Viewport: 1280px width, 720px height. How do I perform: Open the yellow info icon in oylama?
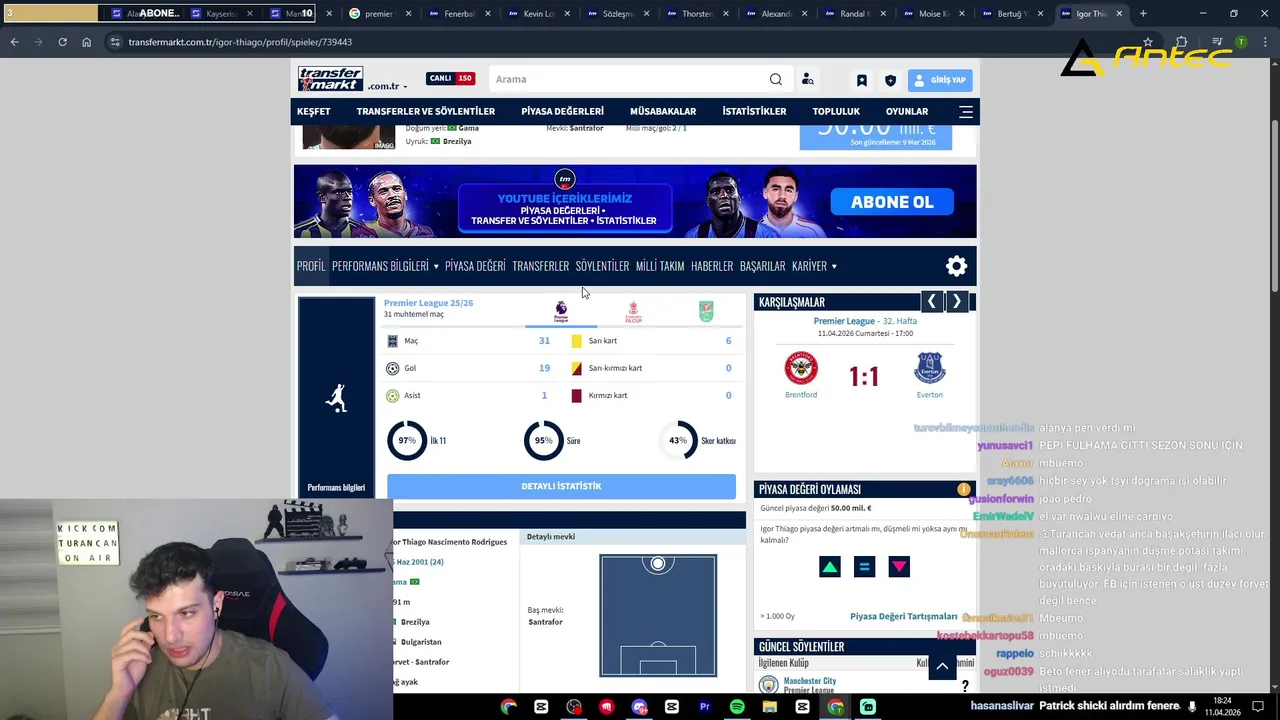coord(964,489)
